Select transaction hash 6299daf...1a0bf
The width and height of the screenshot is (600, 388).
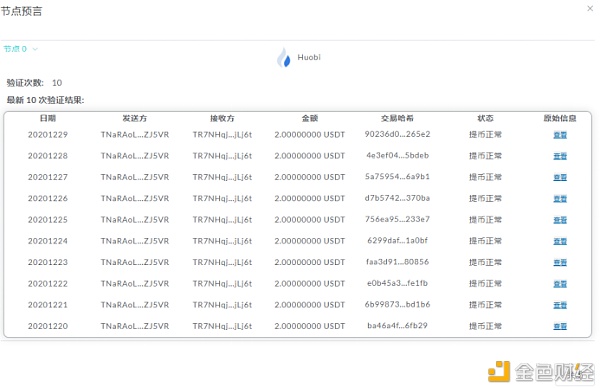(397, 241)
